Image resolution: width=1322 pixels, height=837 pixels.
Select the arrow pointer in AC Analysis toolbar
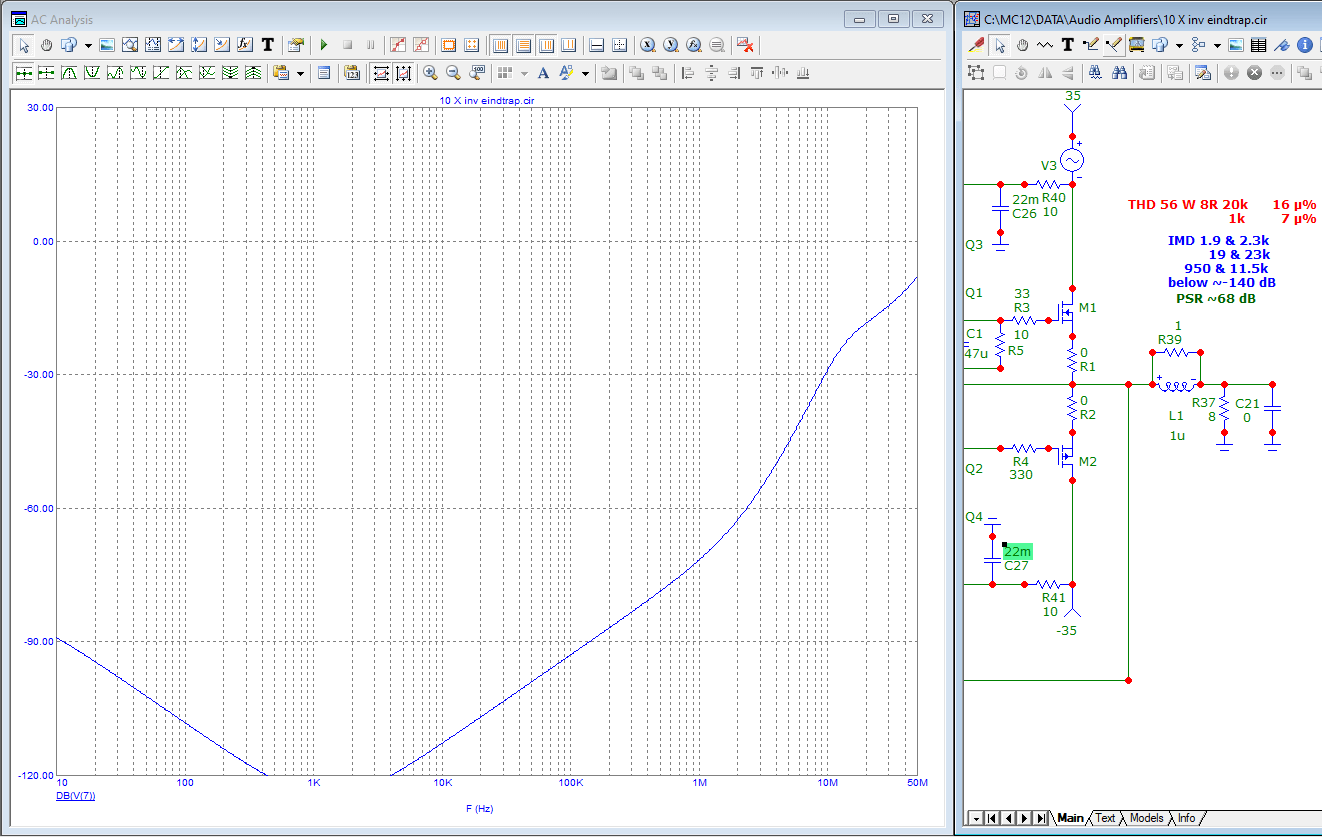[24, 45]
